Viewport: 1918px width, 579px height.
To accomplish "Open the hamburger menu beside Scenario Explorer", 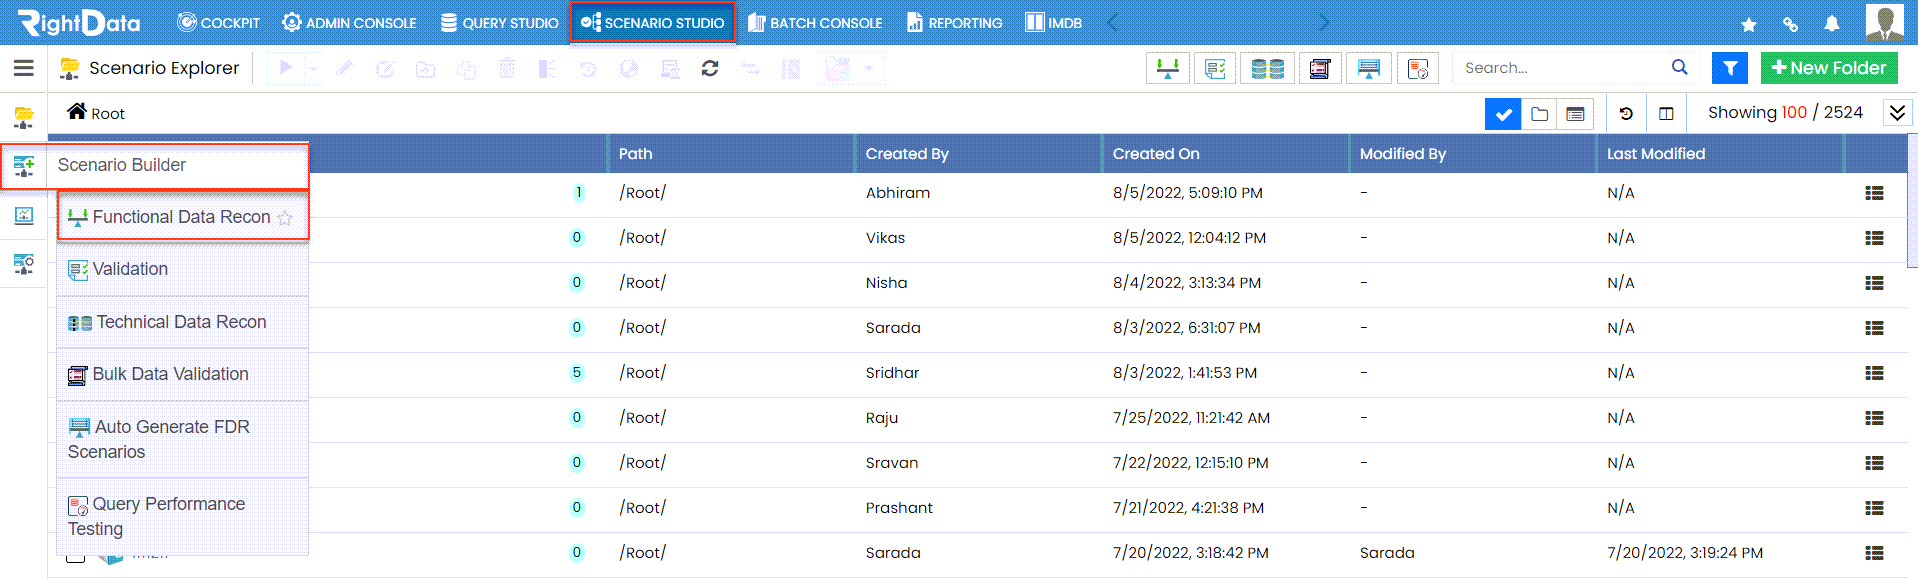I will point(24,68).
